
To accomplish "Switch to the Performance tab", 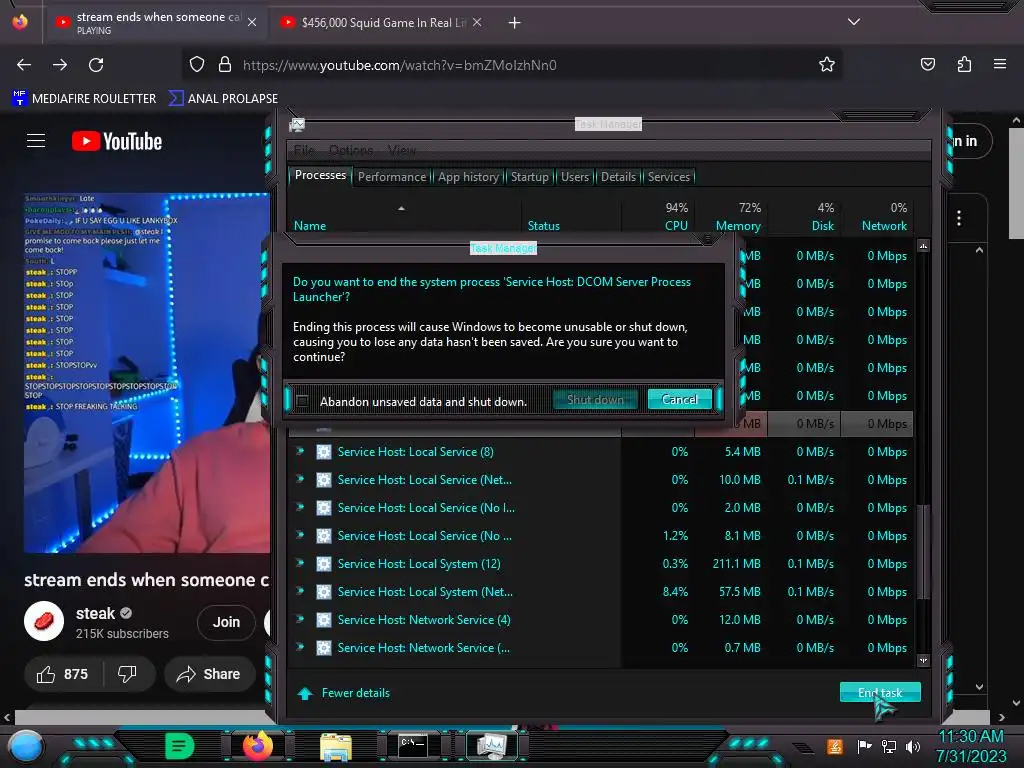I will tap(392, 177).
